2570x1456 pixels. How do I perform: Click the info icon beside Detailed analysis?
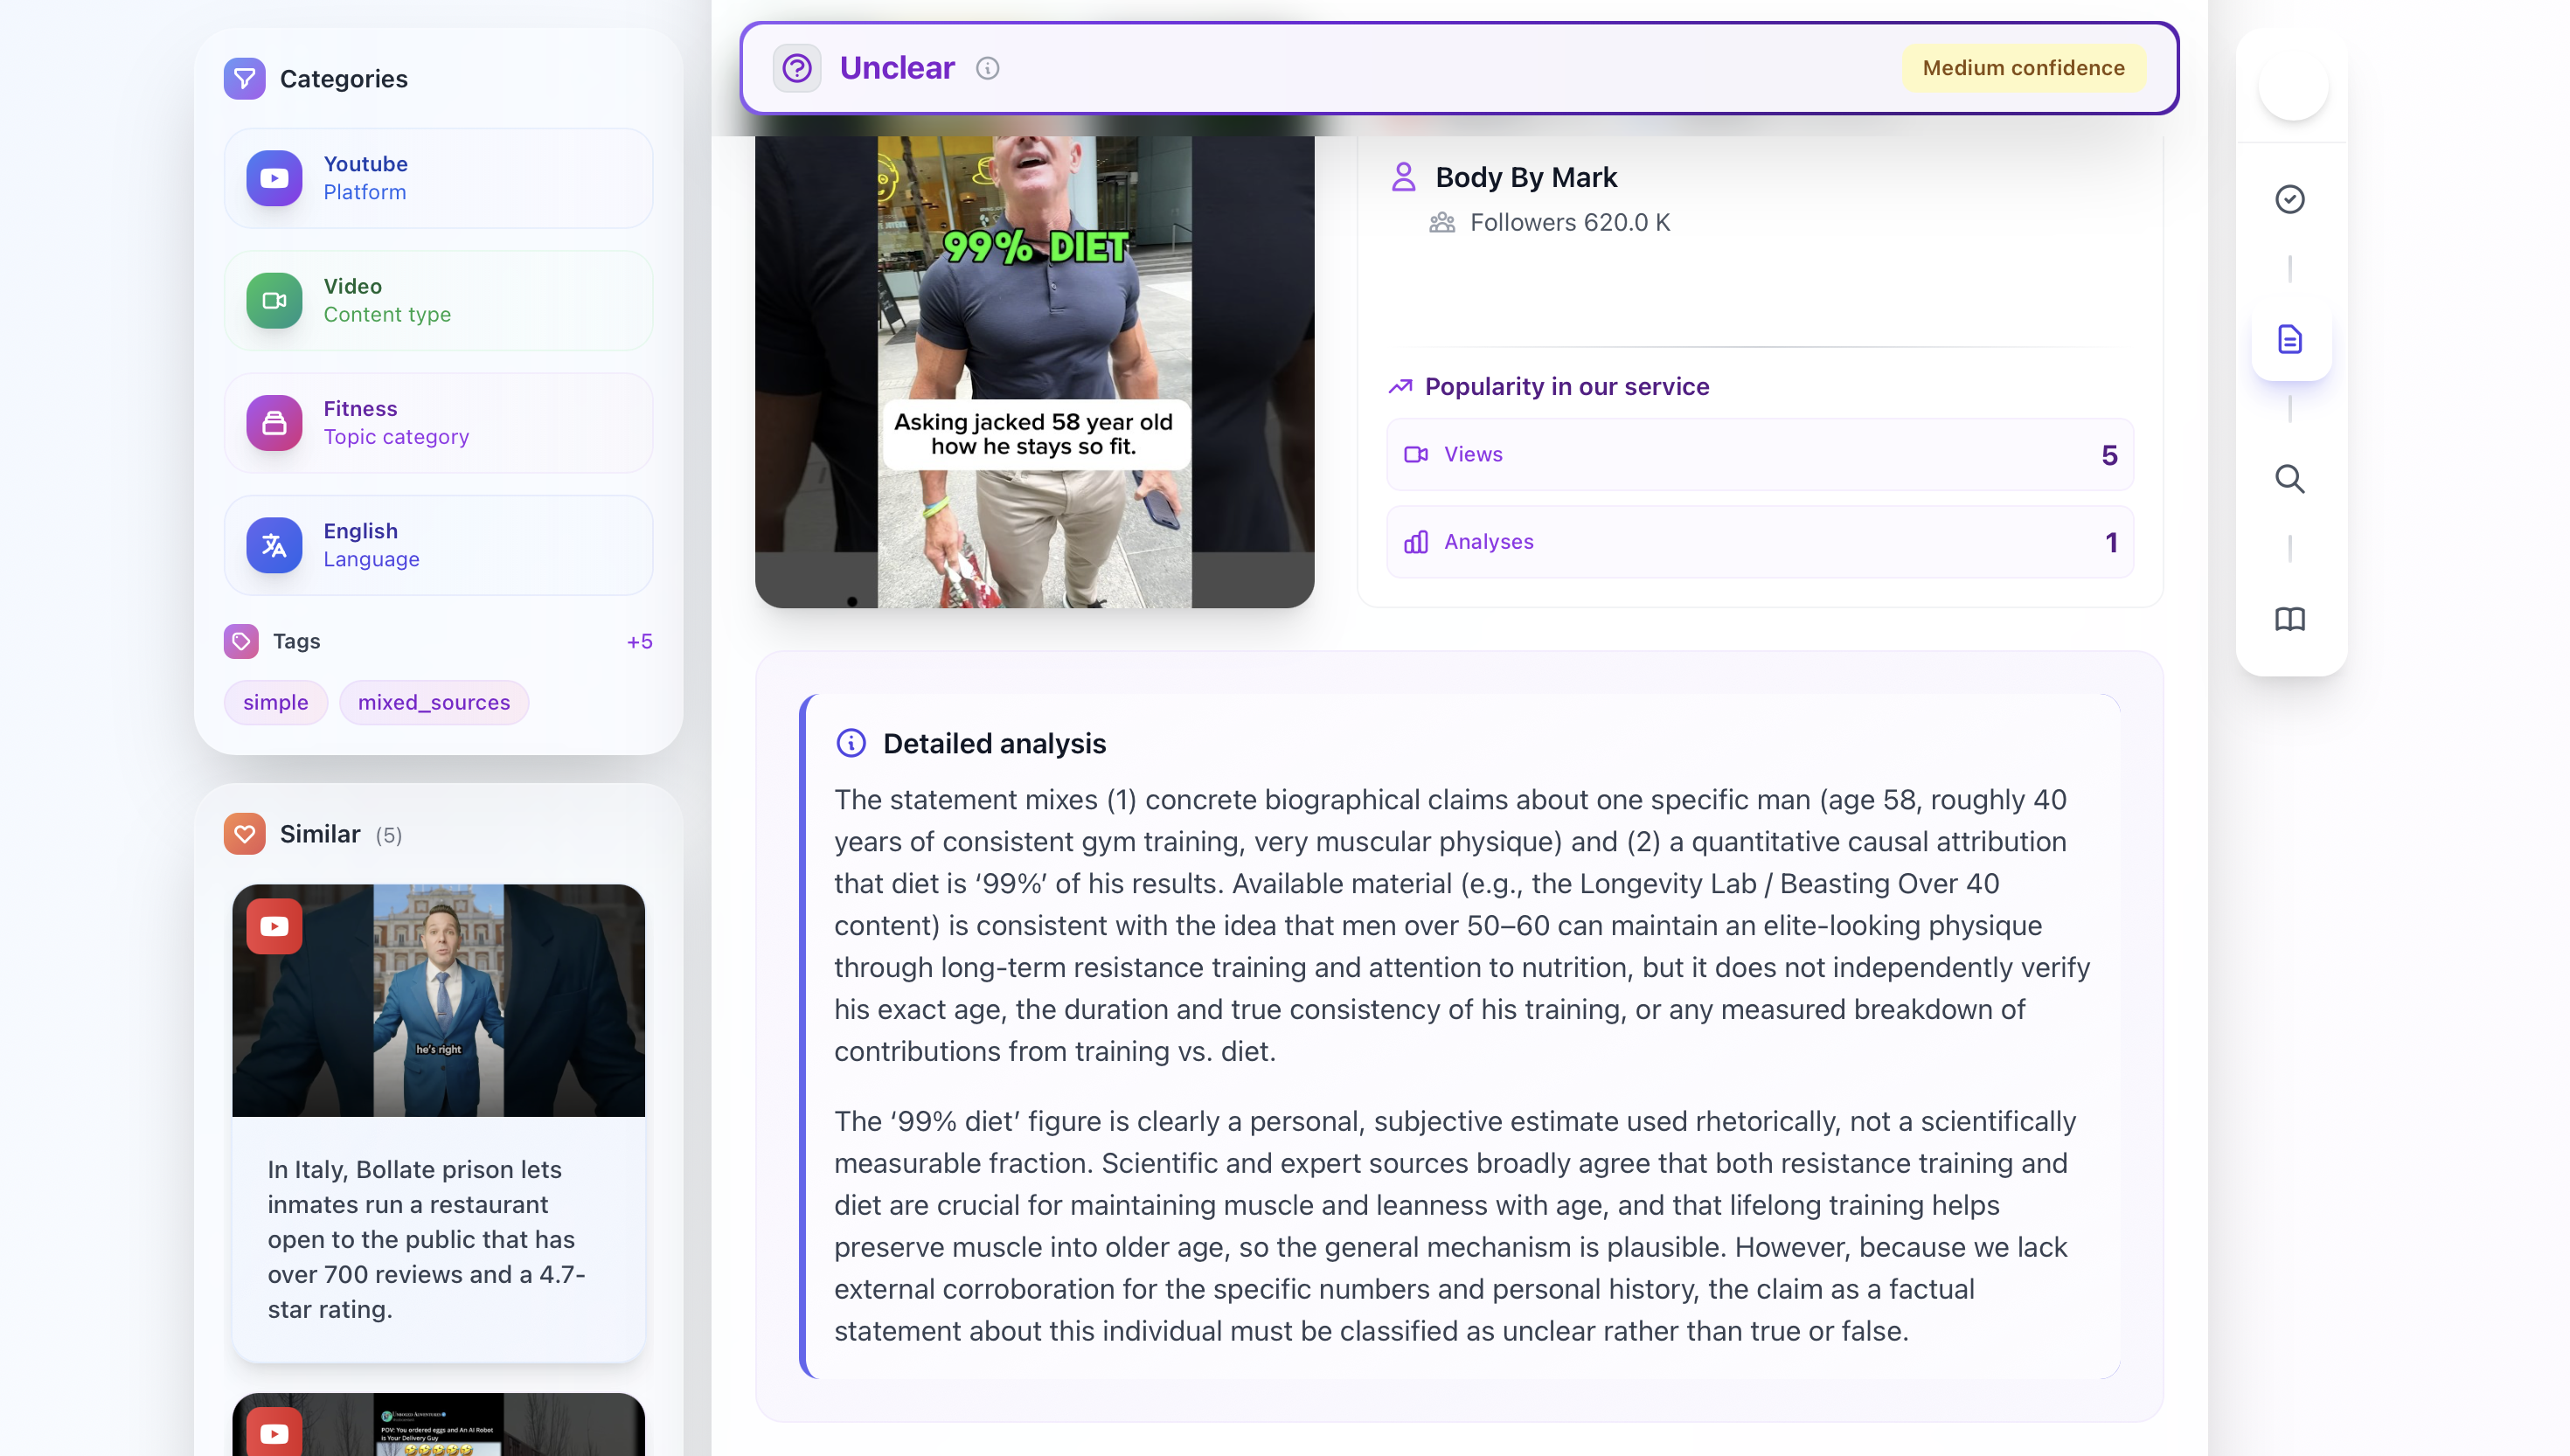click(850, 743)
